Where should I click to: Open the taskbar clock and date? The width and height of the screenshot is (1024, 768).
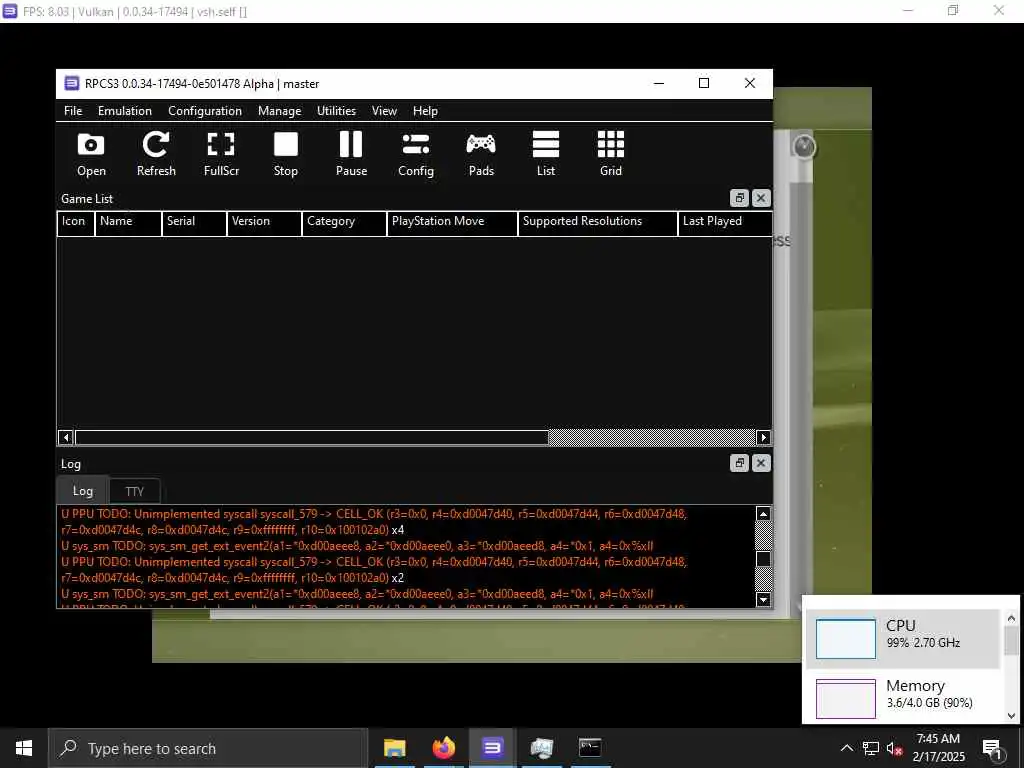[x=938, y=748]
